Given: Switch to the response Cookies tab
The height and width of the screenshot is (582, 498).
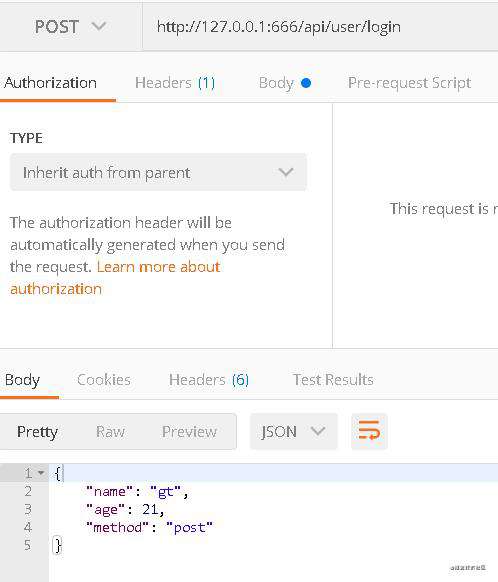Looking at the screenshot, I should point(104,380).
